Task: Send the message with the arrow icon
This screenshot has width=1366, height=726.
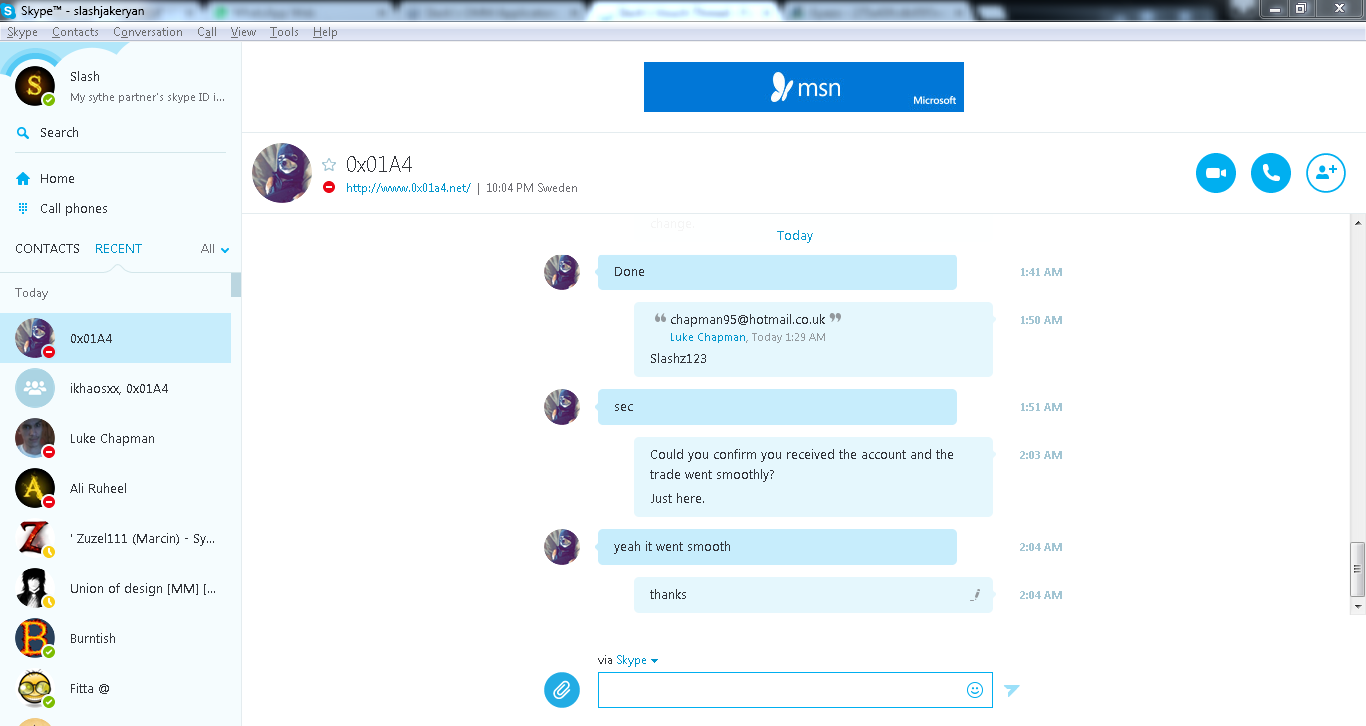Action: click(x=1012, y=690)
